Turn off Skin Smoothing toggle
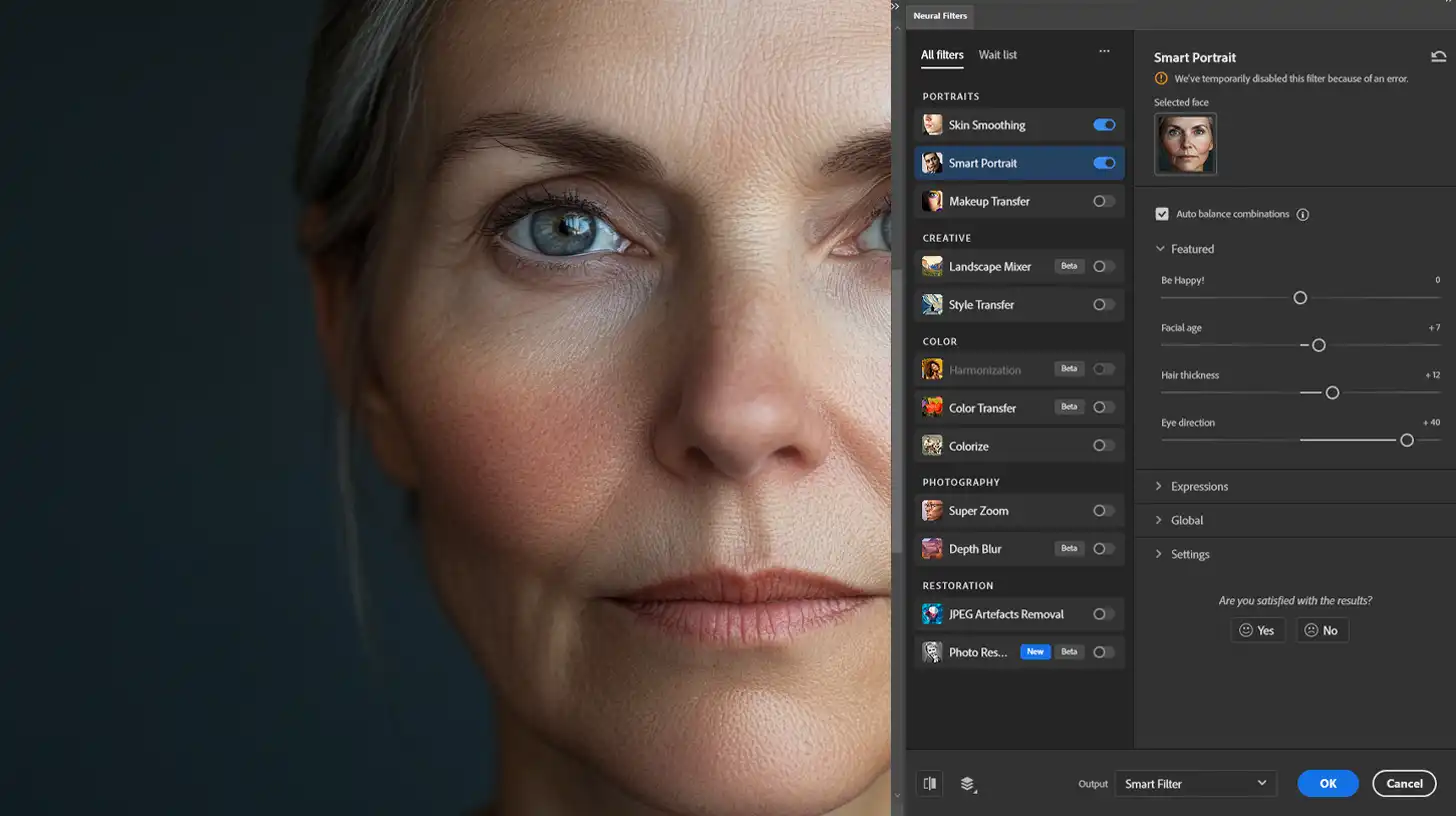This screenshot has width=1456, height=816. coord(1104,125)
